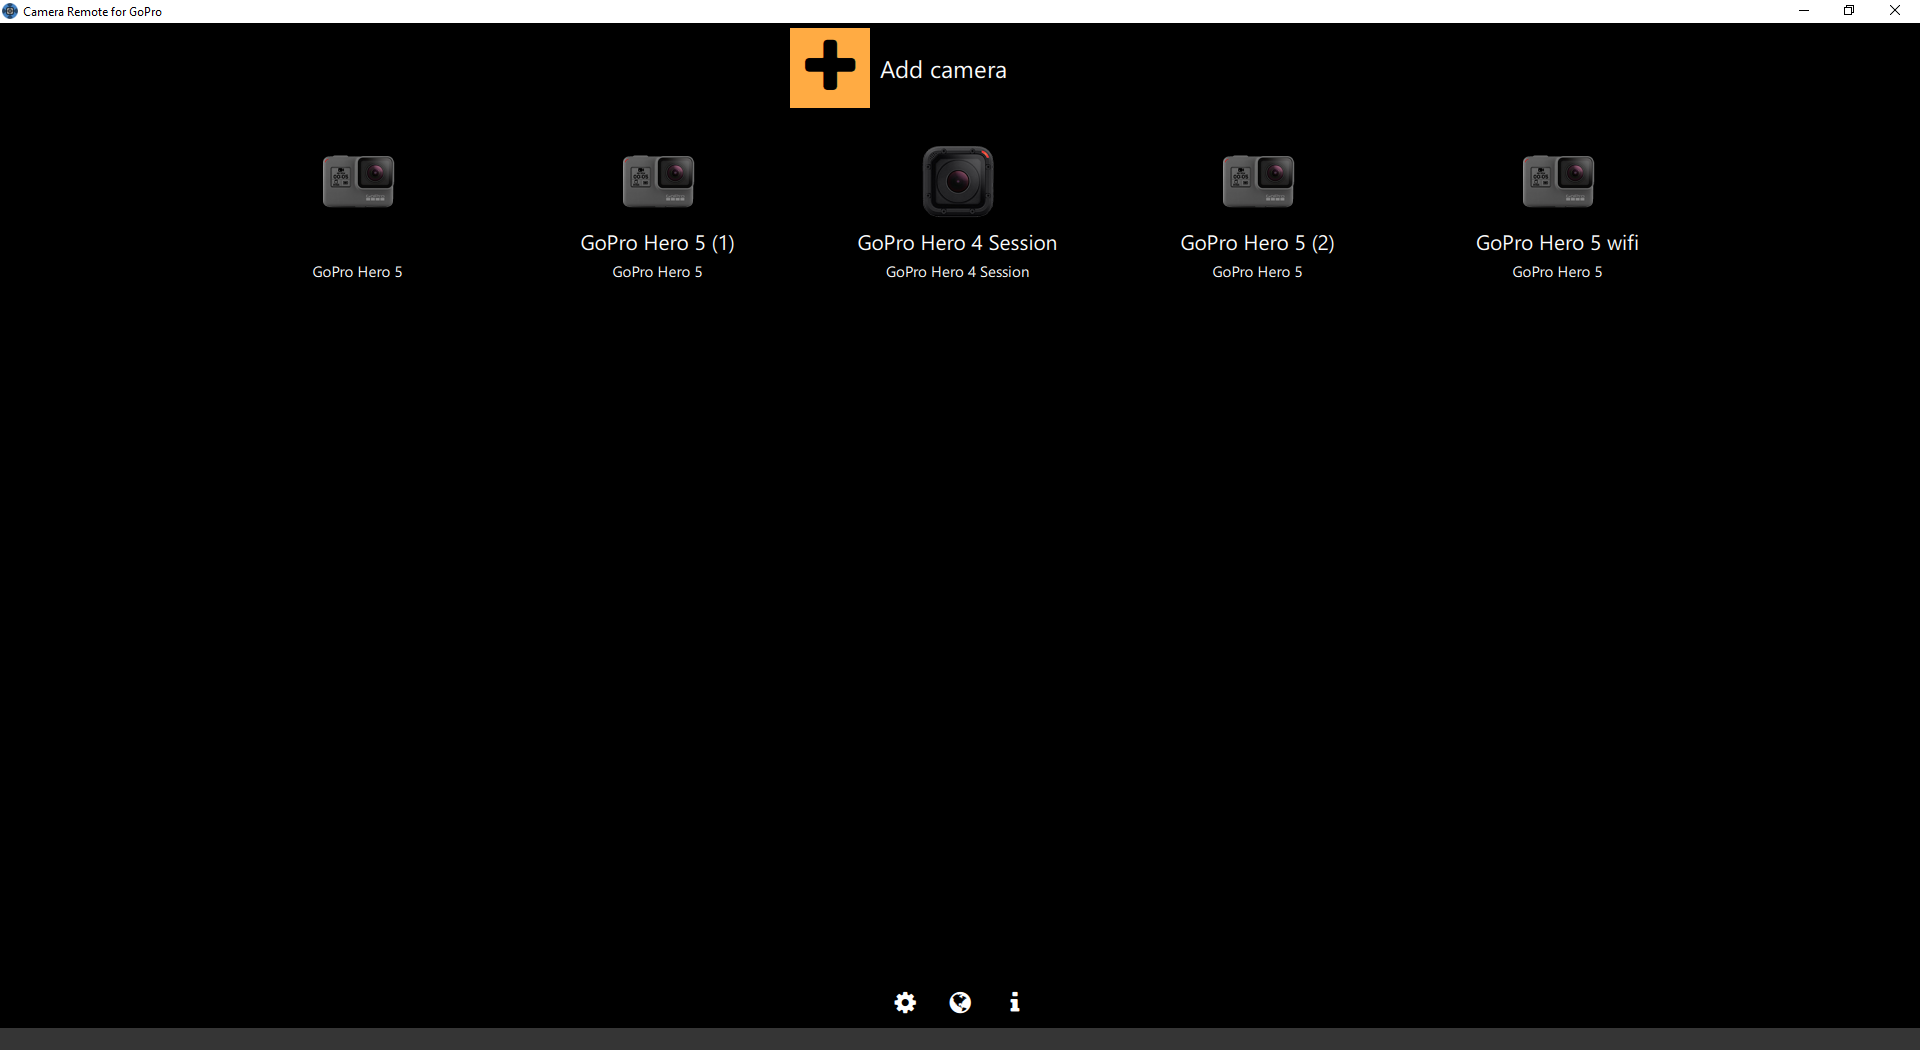1920x1050 pixels.
Task: Click the GoPro Hero 5 (1) name label
Action: coord(657,242)
